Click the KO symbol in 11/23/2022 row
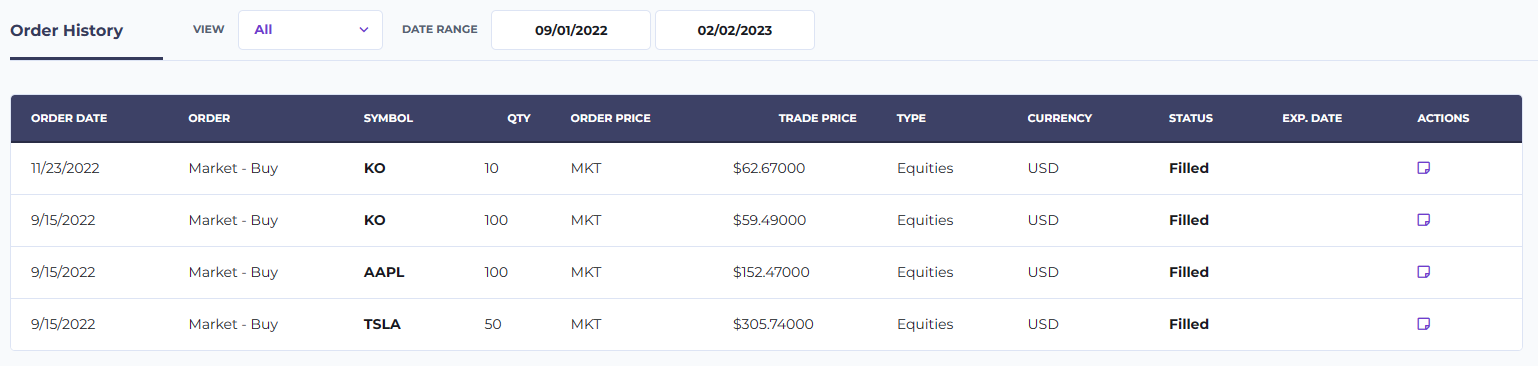1538x366 pixels. tap(374, 168)
